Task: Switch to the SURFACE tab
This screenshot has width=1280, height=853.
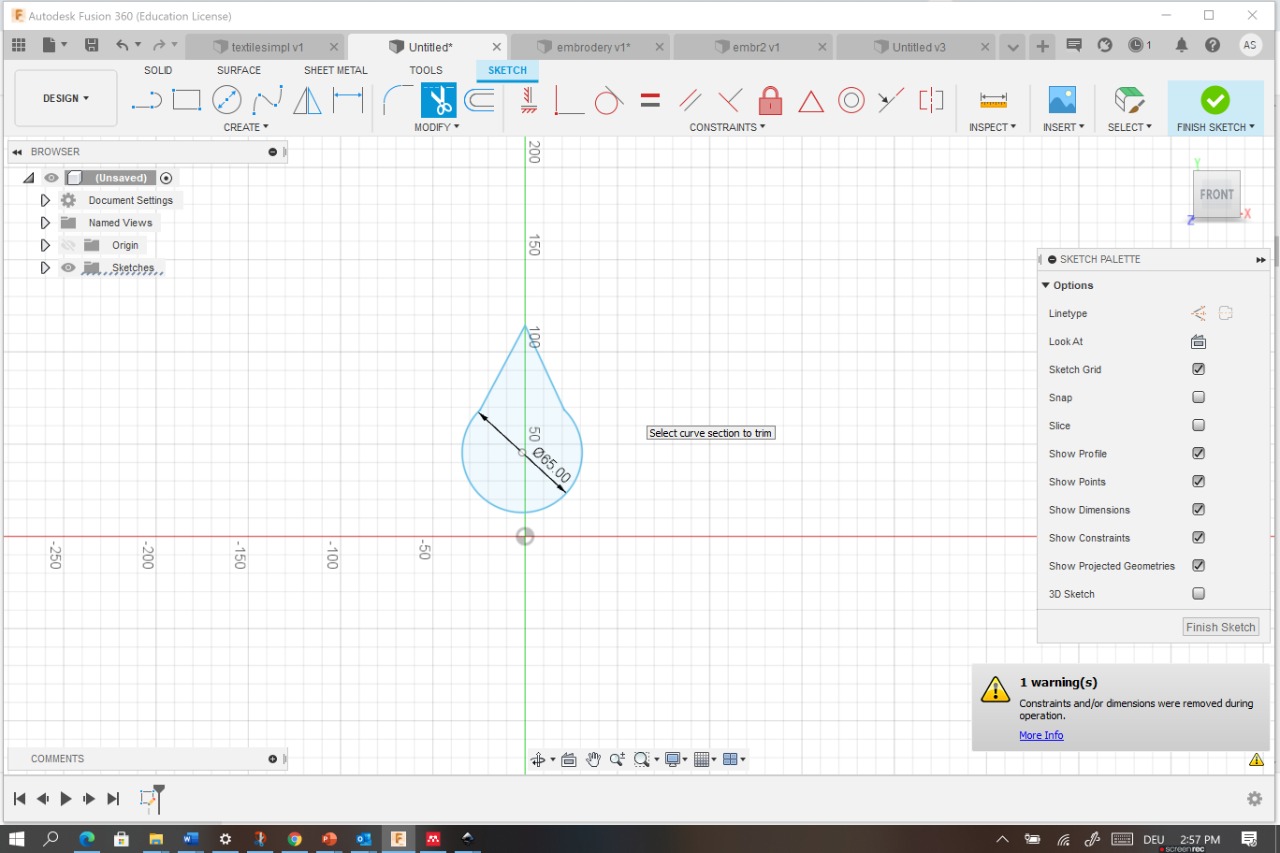Action: pyautogui.click(x=239, y=70)
